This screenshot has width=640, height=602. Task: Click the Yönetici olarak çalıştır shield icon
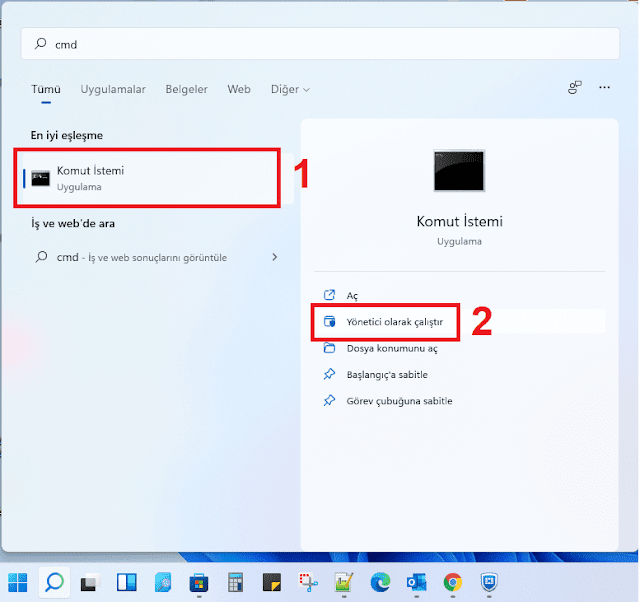click(x=329, y=322)
